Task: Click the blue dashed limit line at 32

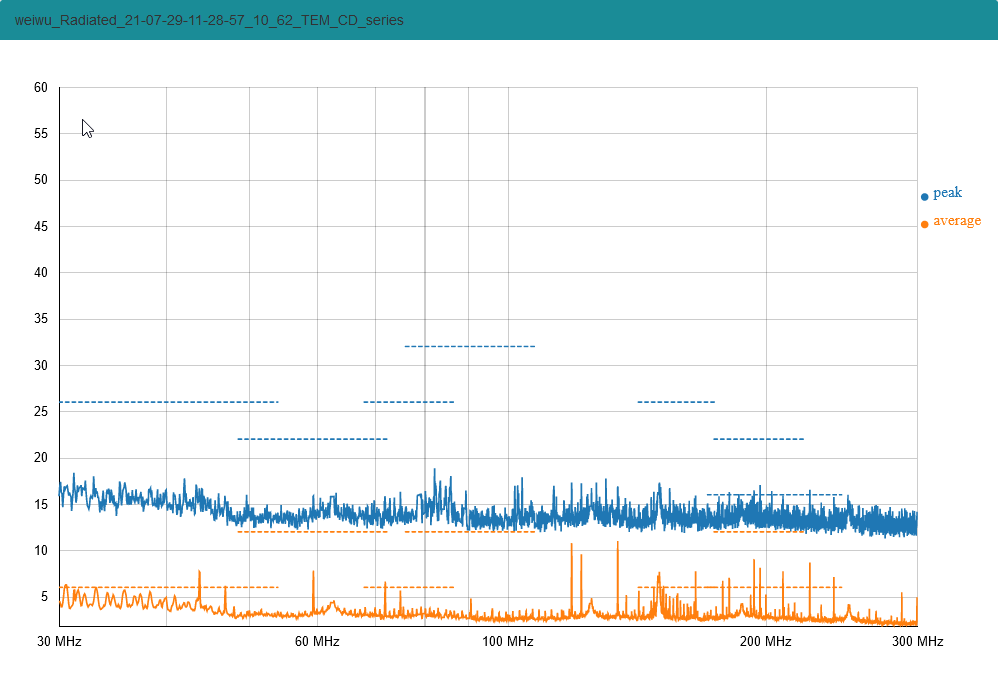Action: [x=470, y=346]
